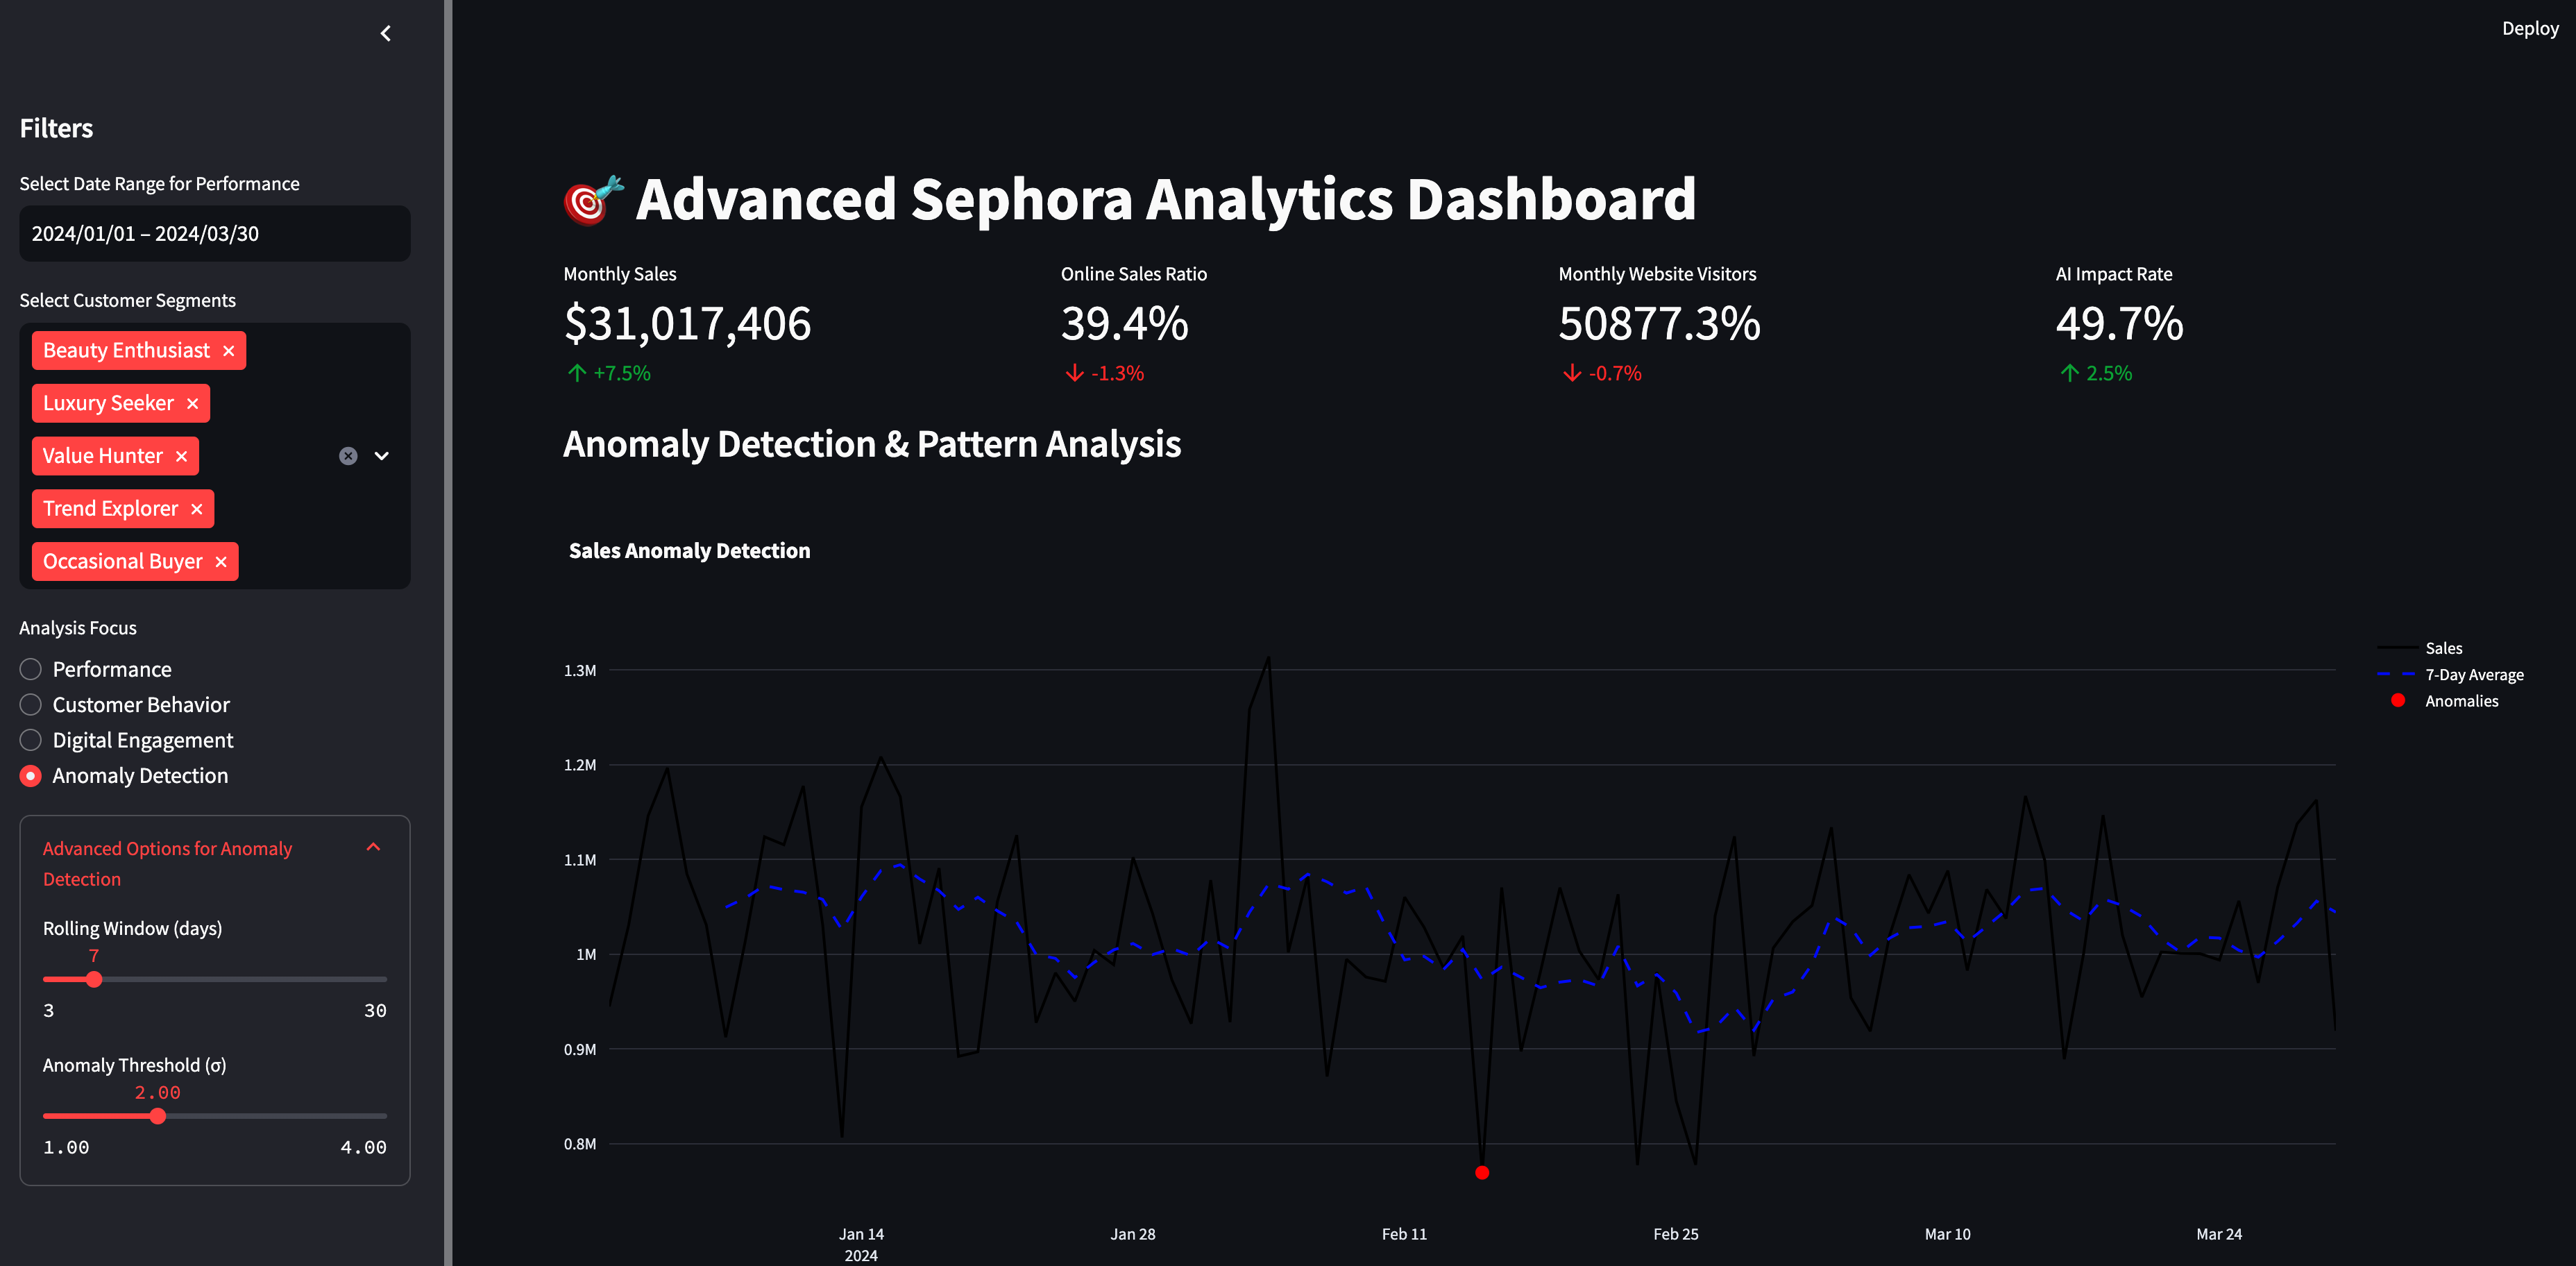Click the Rolling Window maximum value 30

point(375,1011)
